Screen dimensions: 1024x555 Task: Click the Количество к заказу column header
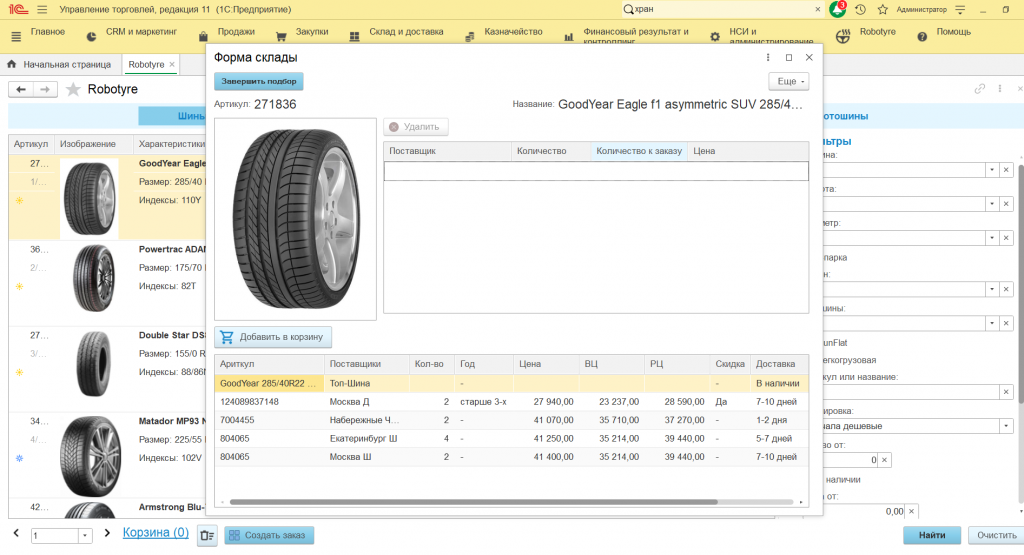[639, 151]
